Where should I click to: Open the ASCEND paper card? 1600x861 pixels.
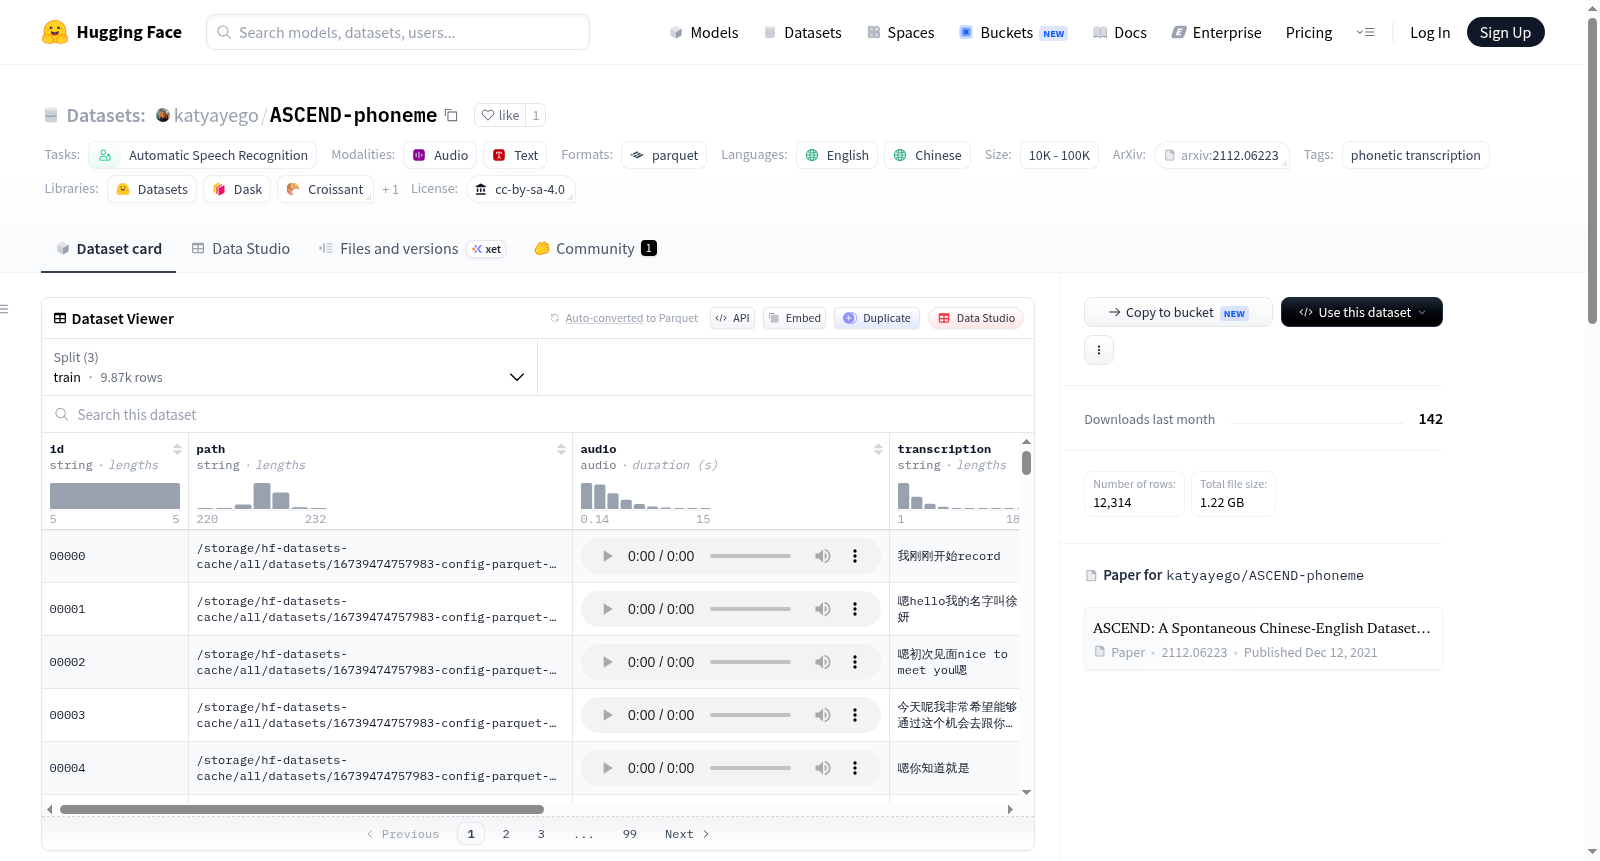[1263, 639]
